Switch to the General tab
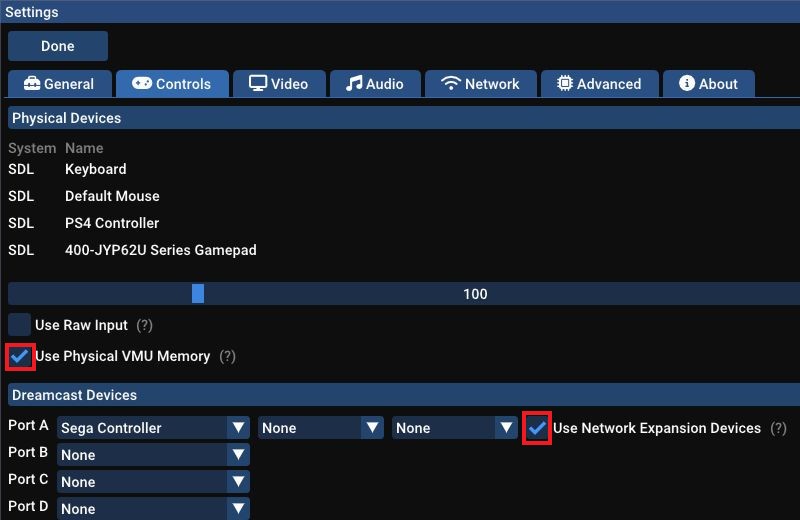 click(58, 84)
